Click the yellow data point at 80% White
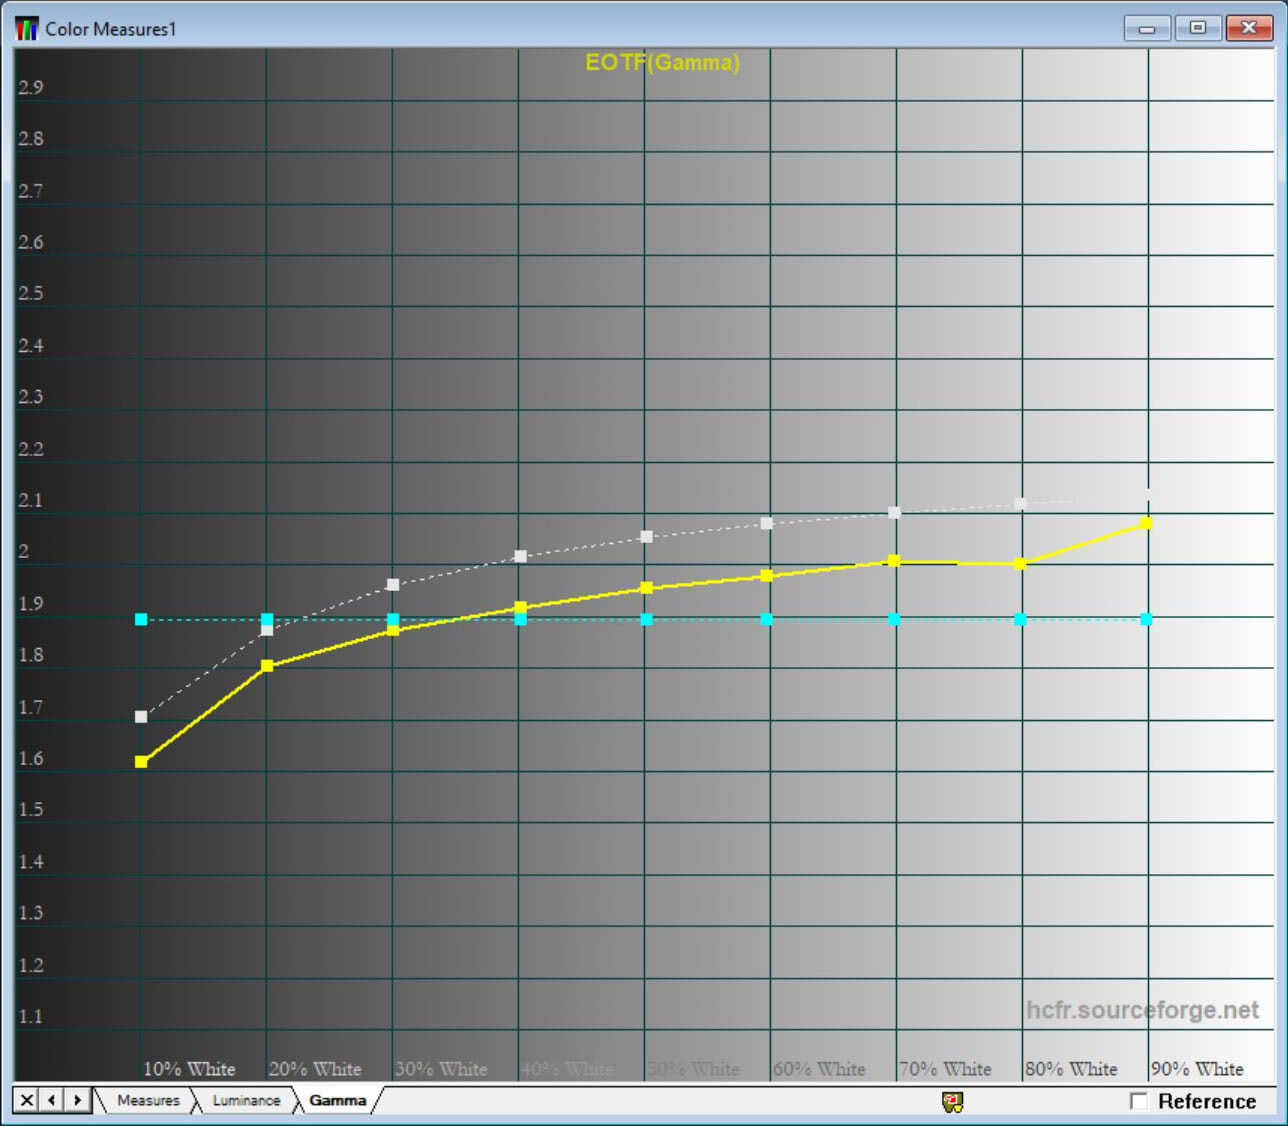Image resolution: width=1288 pixels, height=1126 pixels. tap(1020, 564)
